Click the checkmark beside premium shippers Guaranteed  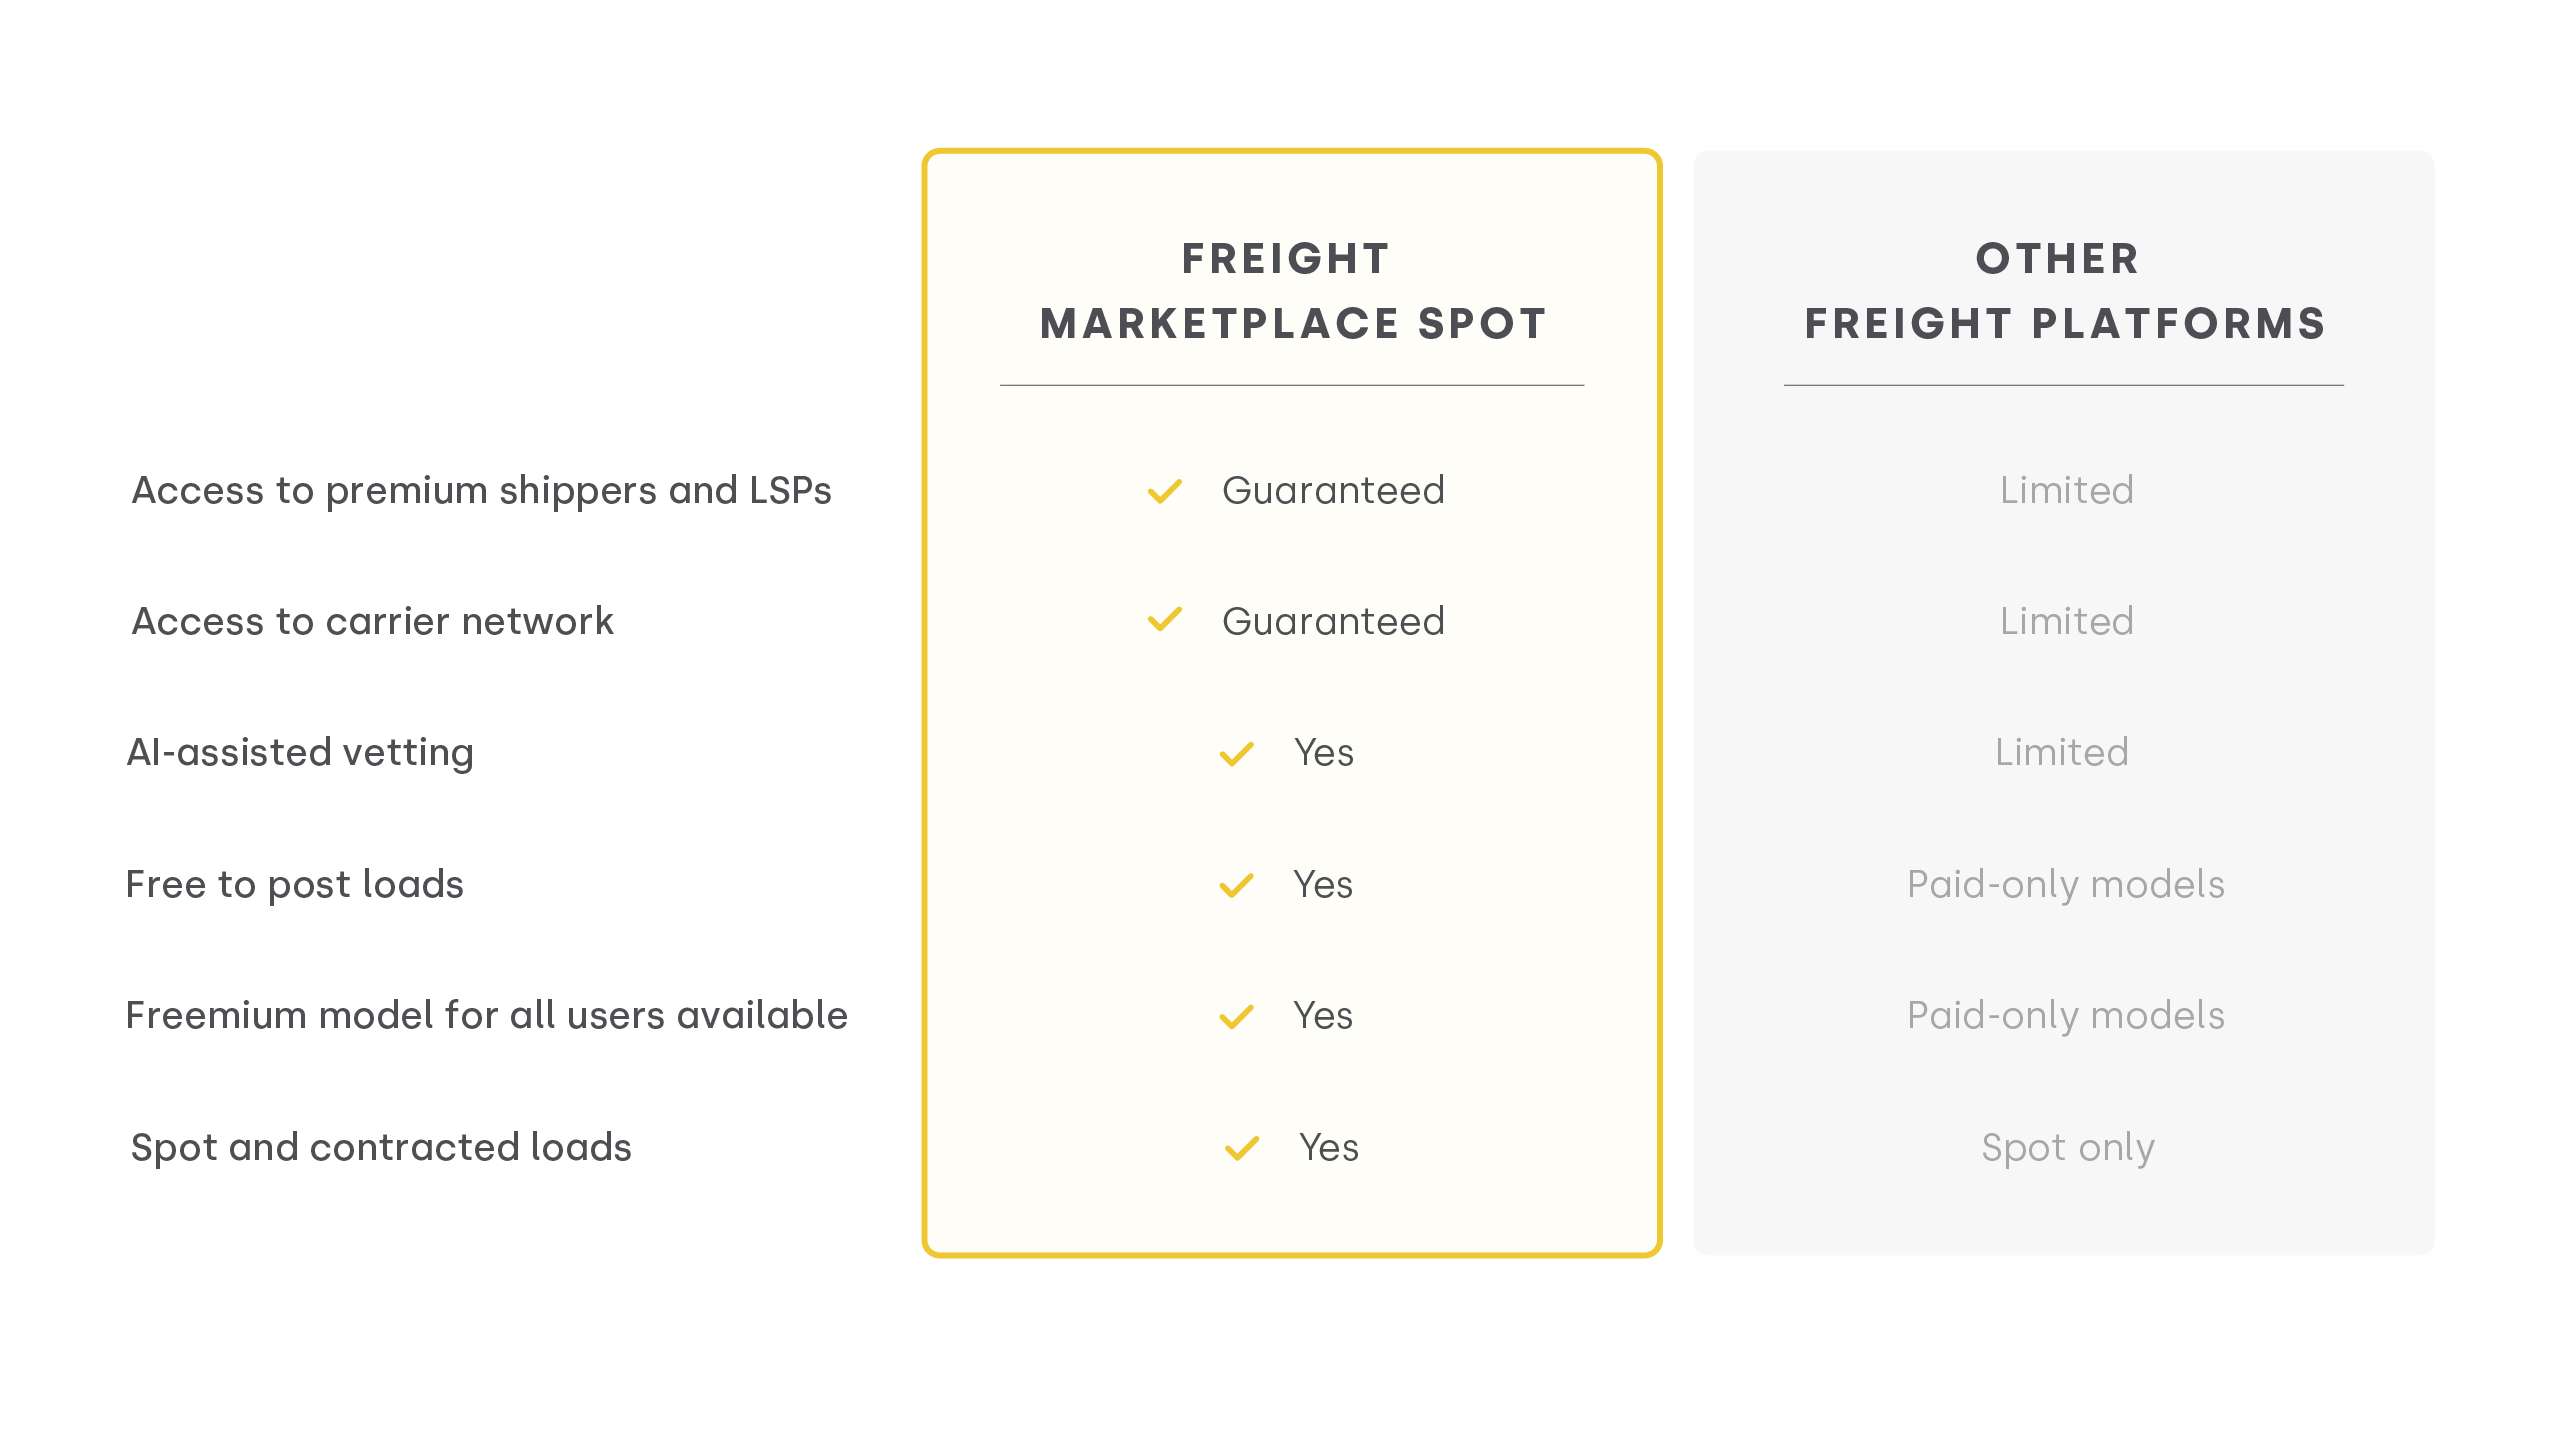click(1164, 491)
